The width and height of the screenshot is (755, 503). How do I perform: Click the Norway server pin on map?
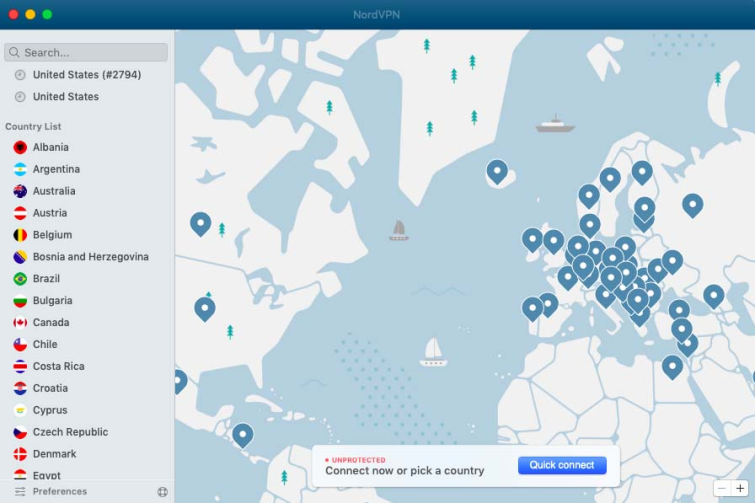(x=588, y=196)
